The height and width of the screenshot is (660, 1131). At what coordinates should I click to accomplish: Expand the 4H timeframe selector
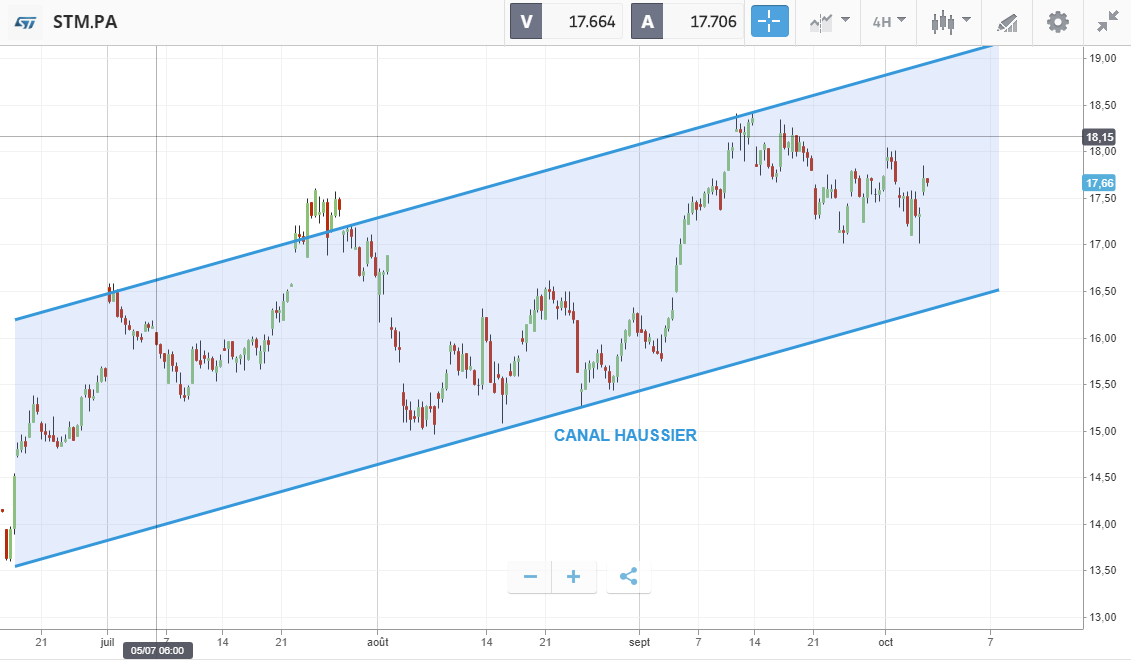pos(888,21)
